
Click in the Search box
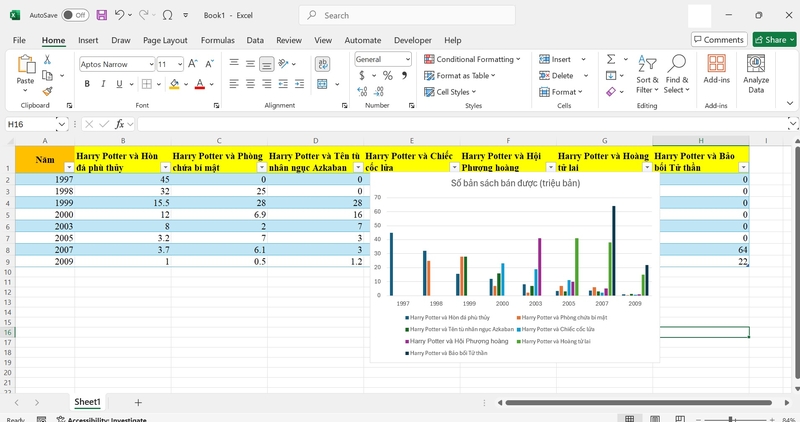(x=407, y=15)
